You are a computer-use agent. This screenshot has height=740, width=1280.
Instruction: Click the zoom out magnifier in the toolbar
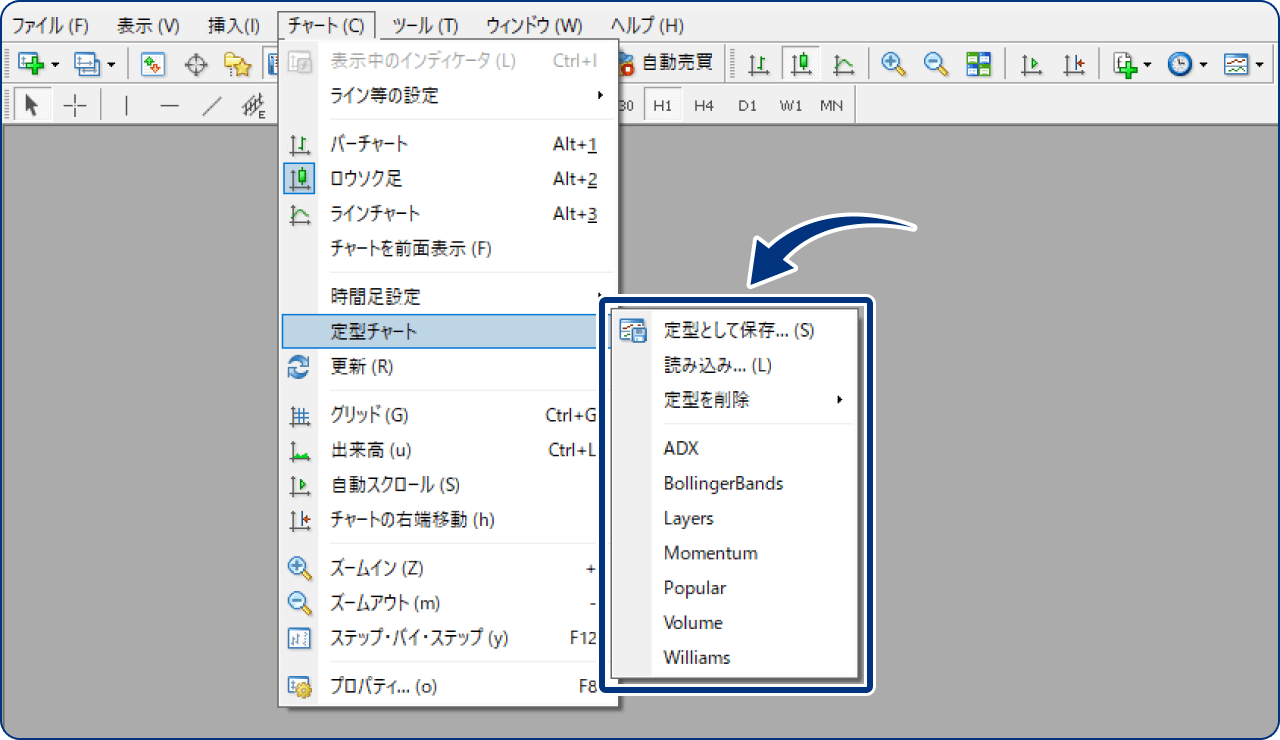point(936,64)
